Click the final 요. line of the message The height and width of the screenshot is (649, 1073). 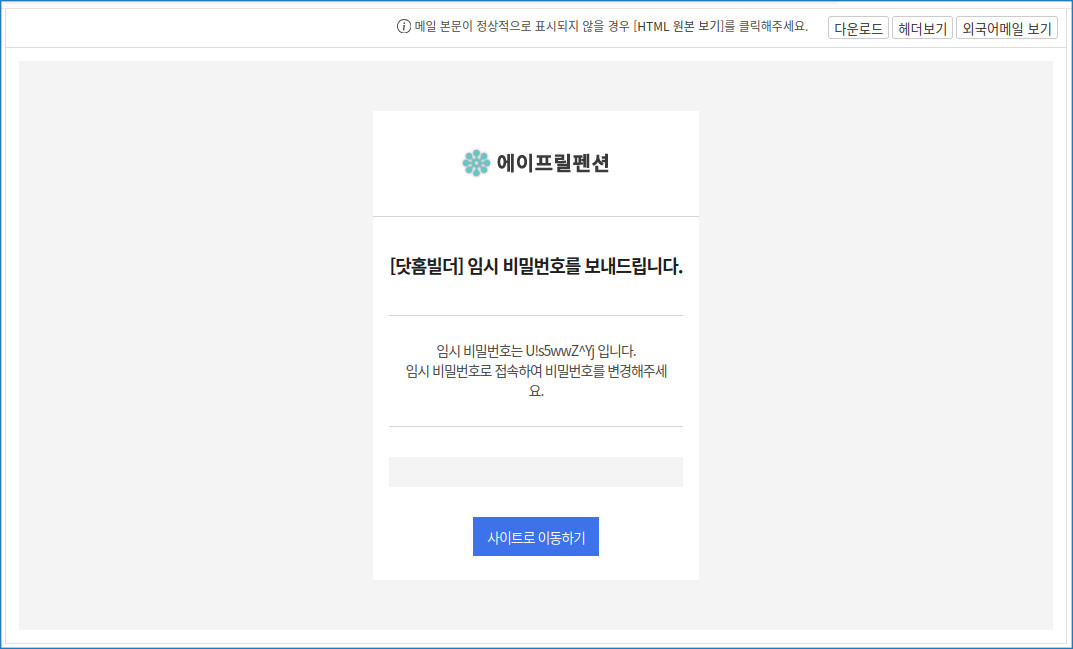pyautogui.click(x=536, y=391)
